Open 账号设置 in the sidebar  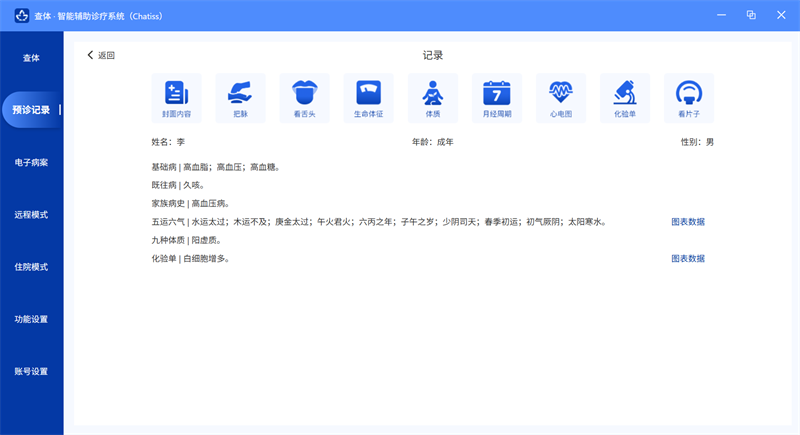pos(31,371)
